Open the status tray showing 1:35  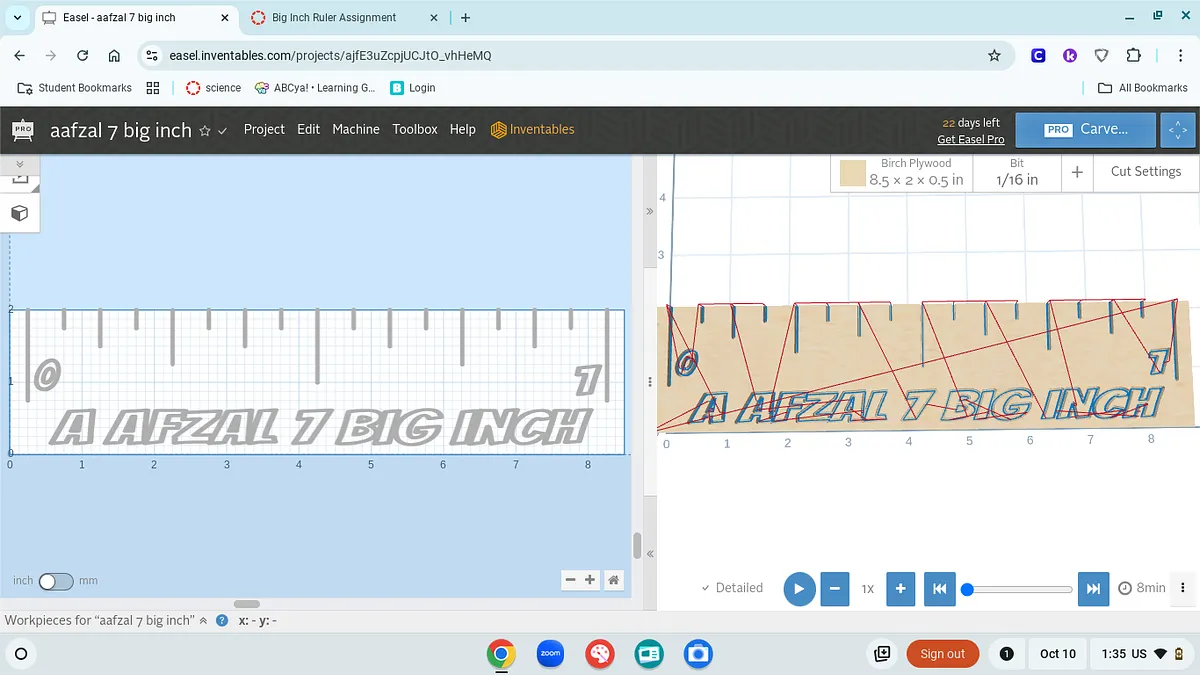coord(1143,654)
